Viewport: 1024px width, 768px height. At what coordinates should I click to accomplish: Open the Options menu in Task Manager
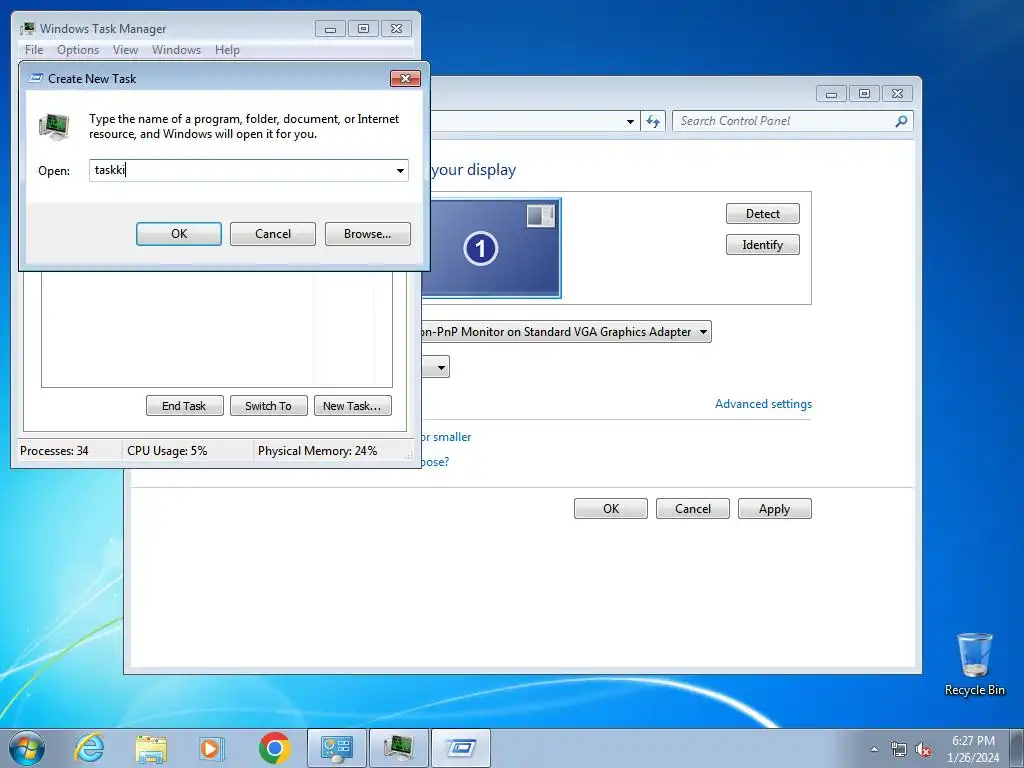click(x=78, y=50)
